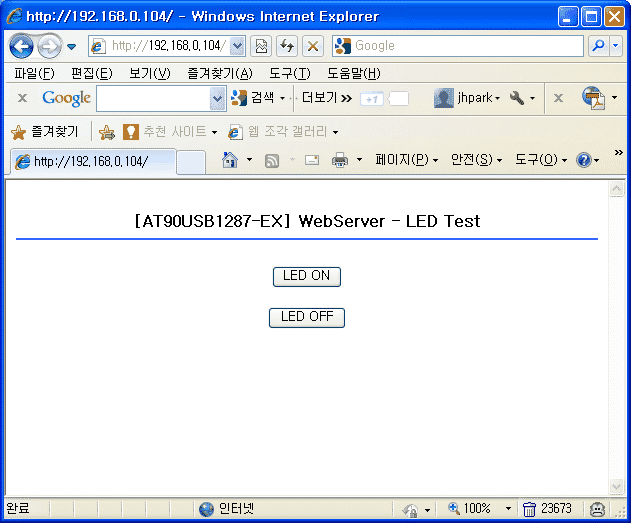Click the scrollbar down arrow

(x=617, y=487)
